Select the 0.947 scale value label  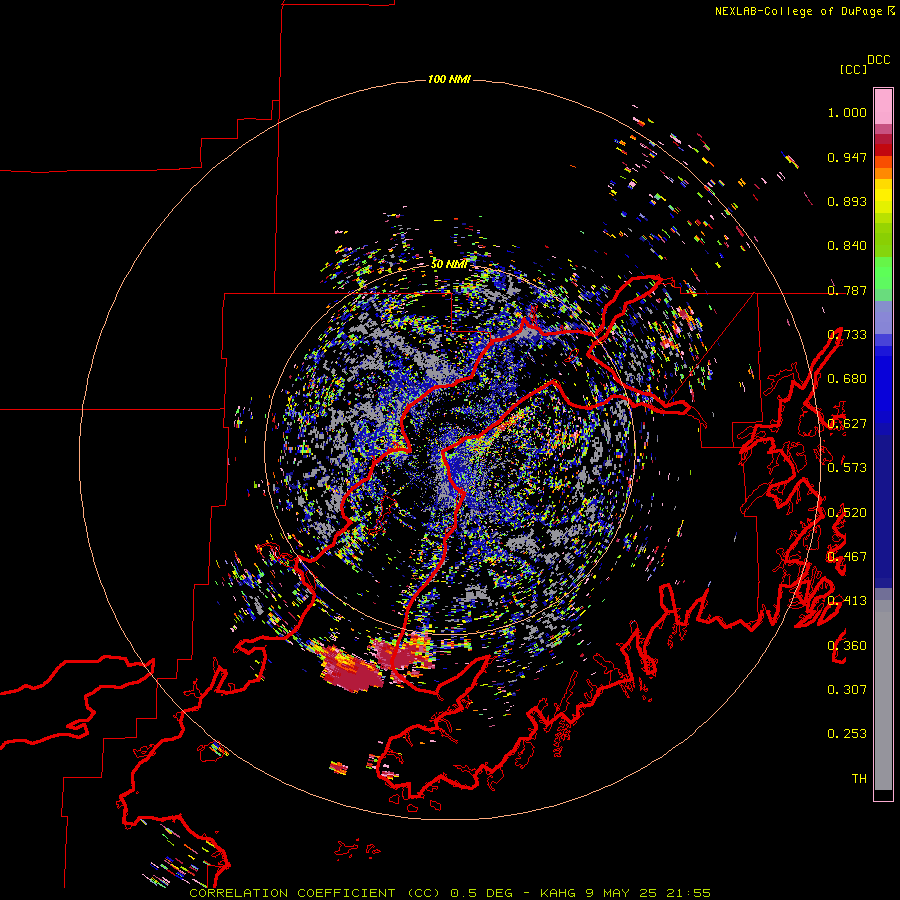847,157
